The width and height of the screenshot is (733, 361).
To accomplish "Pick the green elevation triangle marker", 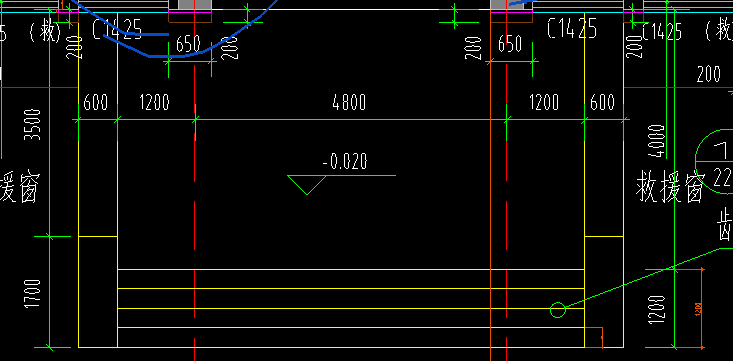I will pos(307,185).
